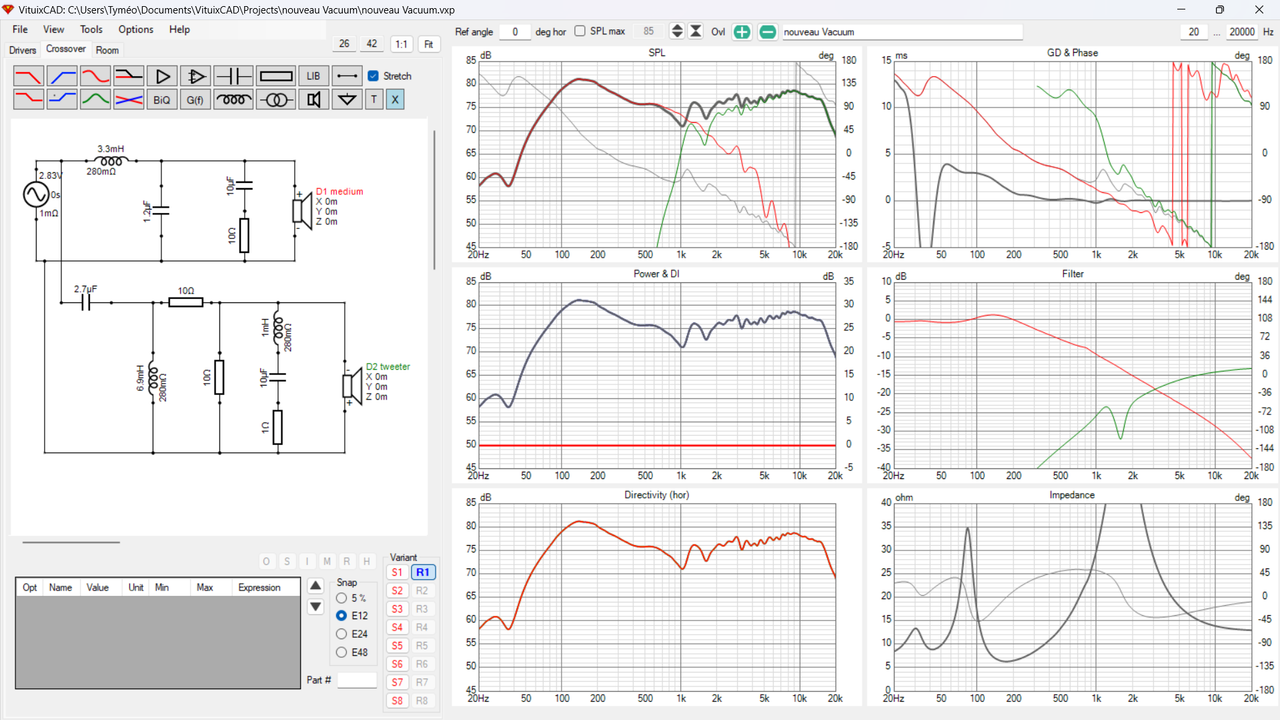This screenshot has width=1280, height=720.
Task: Open the Options menu
Action: point(136,30)
